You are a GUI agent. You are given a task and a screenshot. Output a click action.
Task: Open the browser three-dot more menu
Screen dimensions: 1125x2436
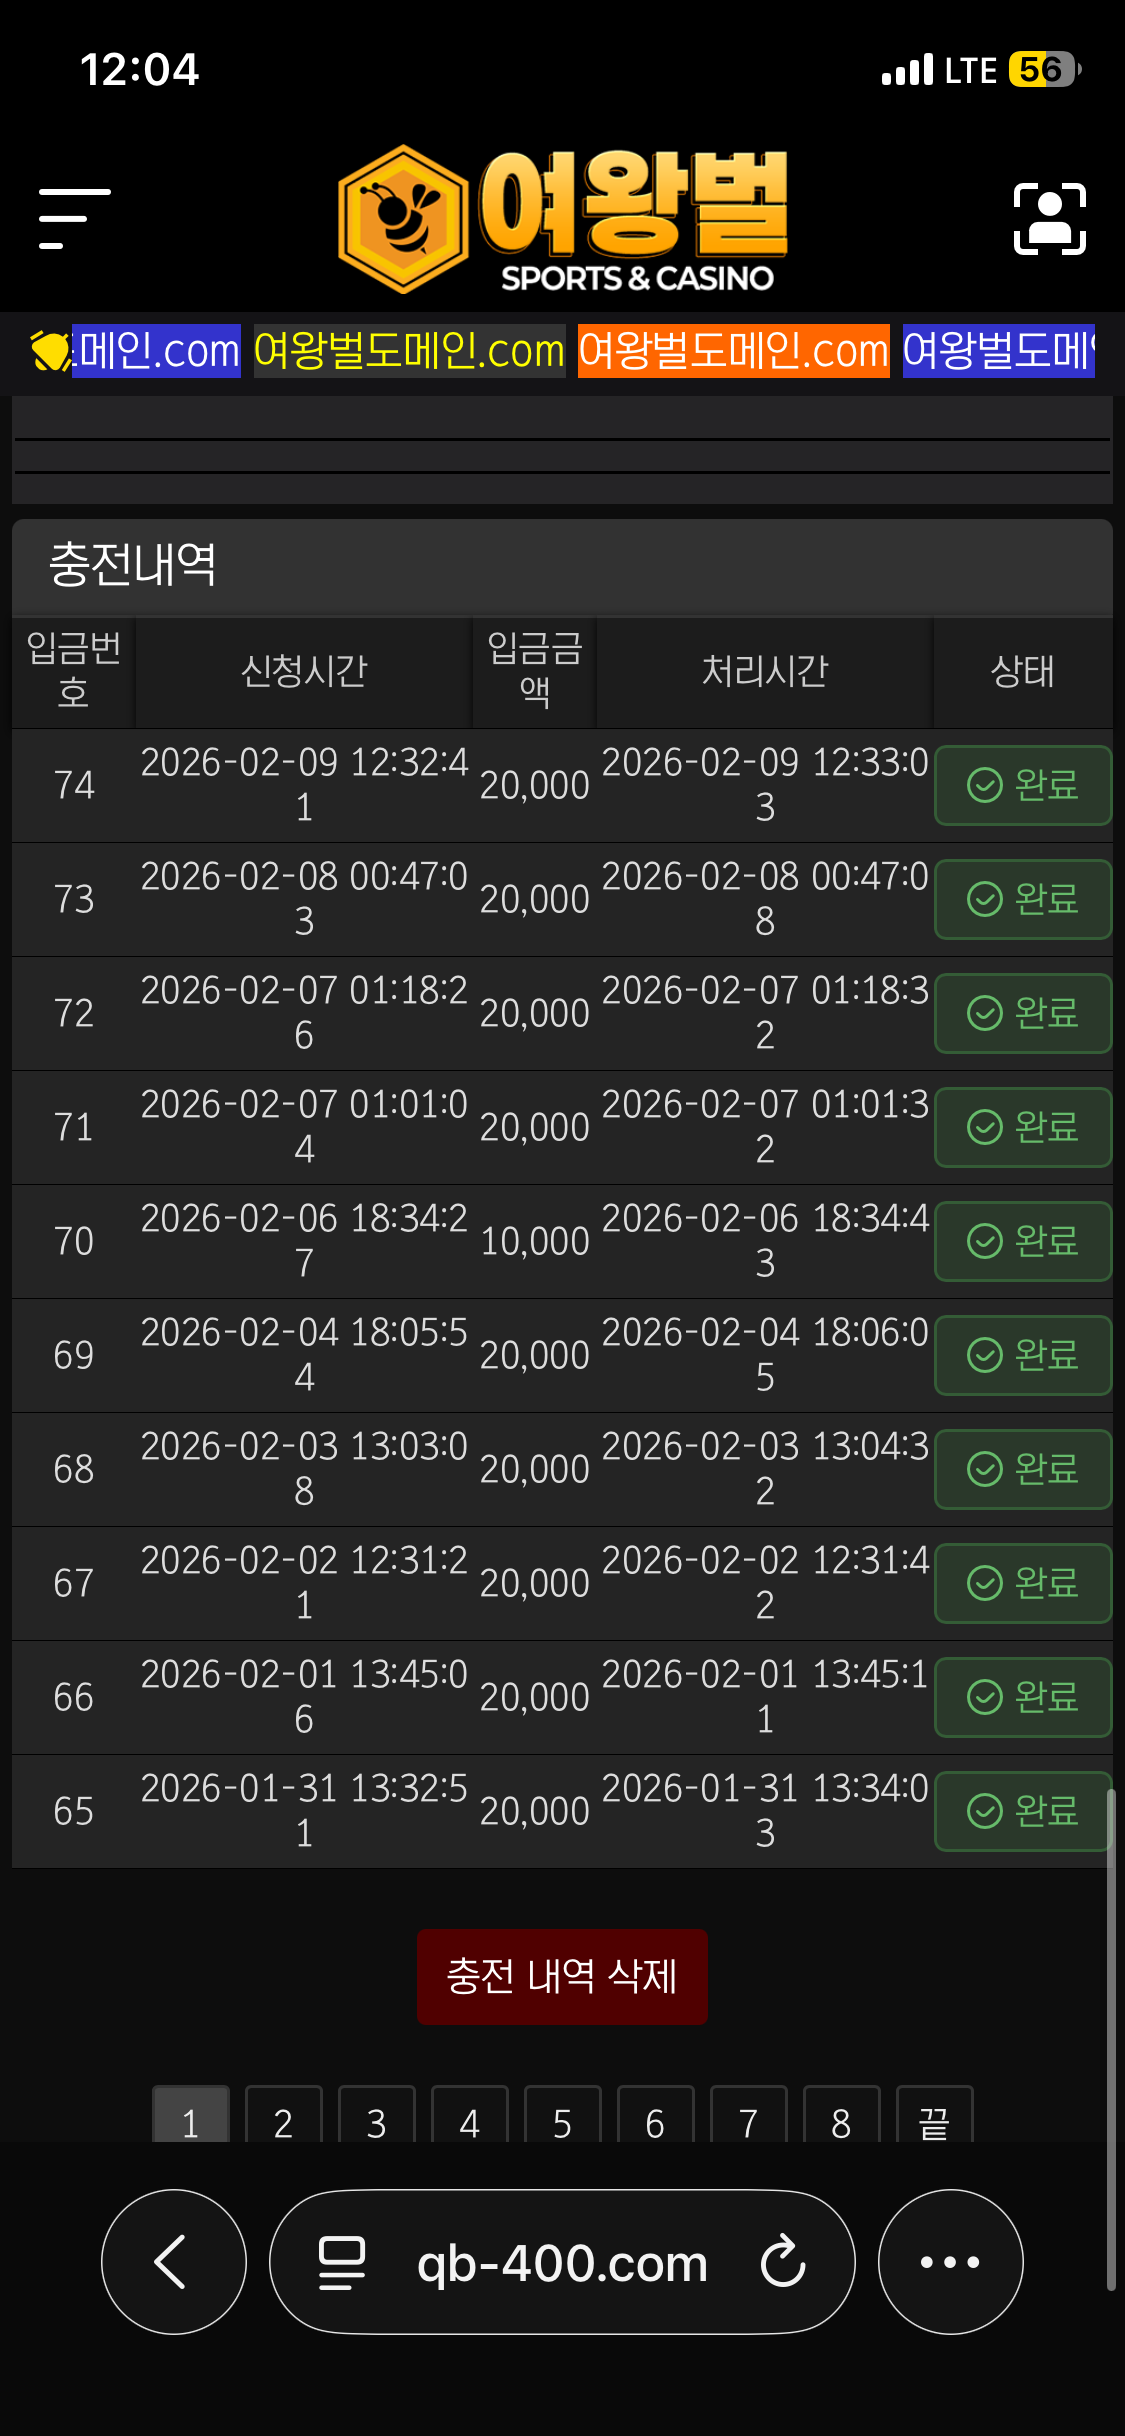coord(950,2262)
